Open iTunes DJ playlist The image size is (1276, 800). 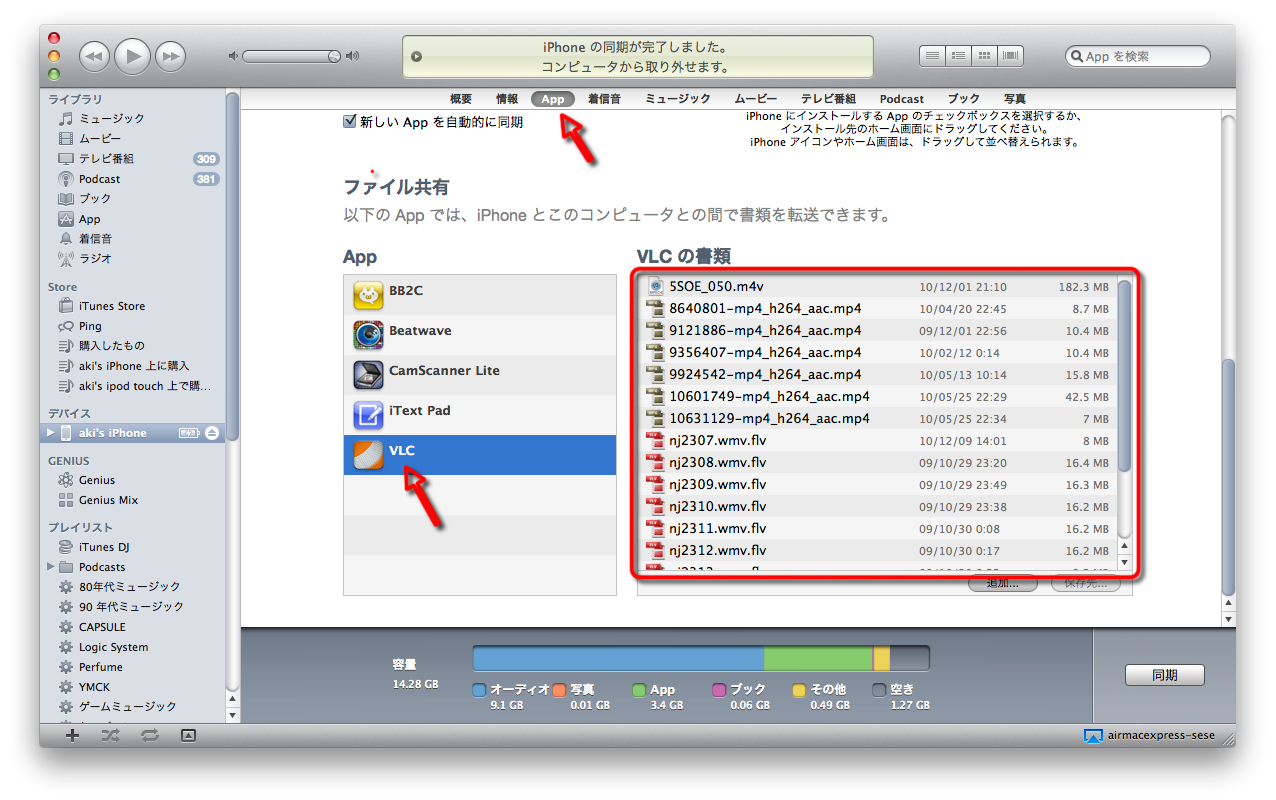(x=104, y=547)
